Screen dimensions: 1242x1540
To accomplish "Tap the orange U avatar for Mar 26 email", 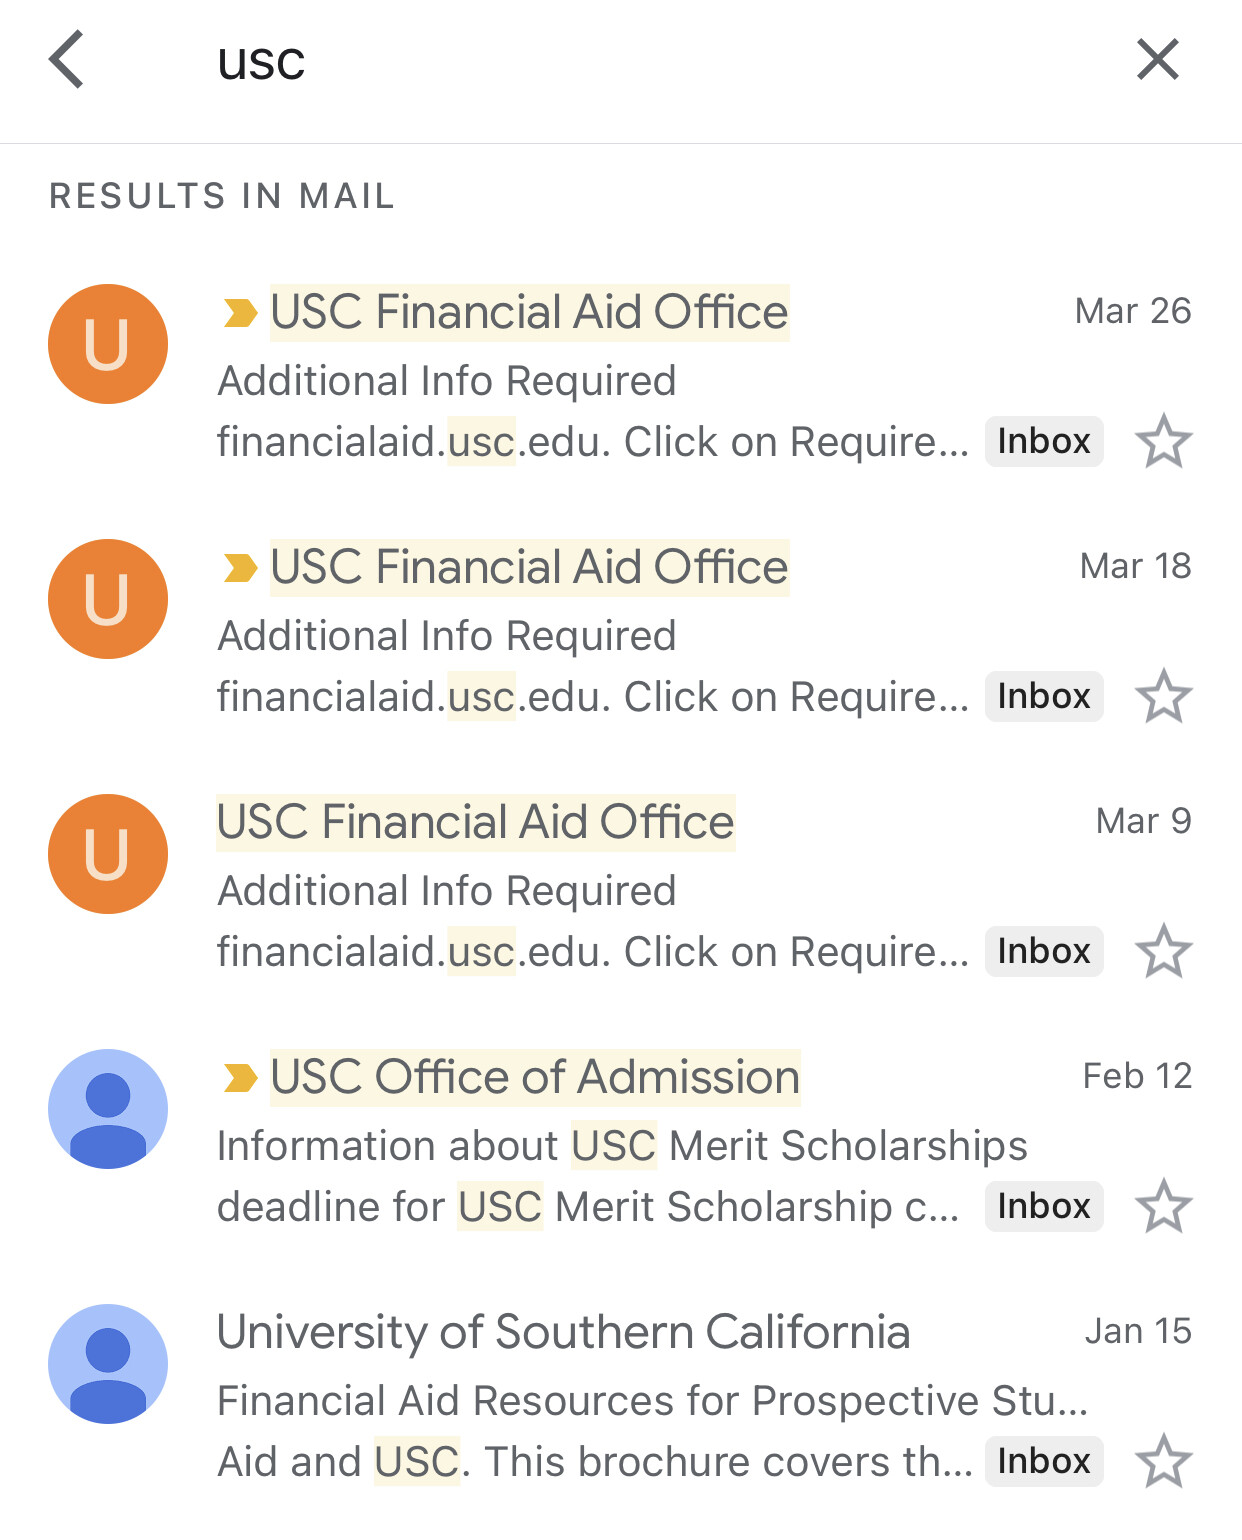I will [x=108, y=344].
